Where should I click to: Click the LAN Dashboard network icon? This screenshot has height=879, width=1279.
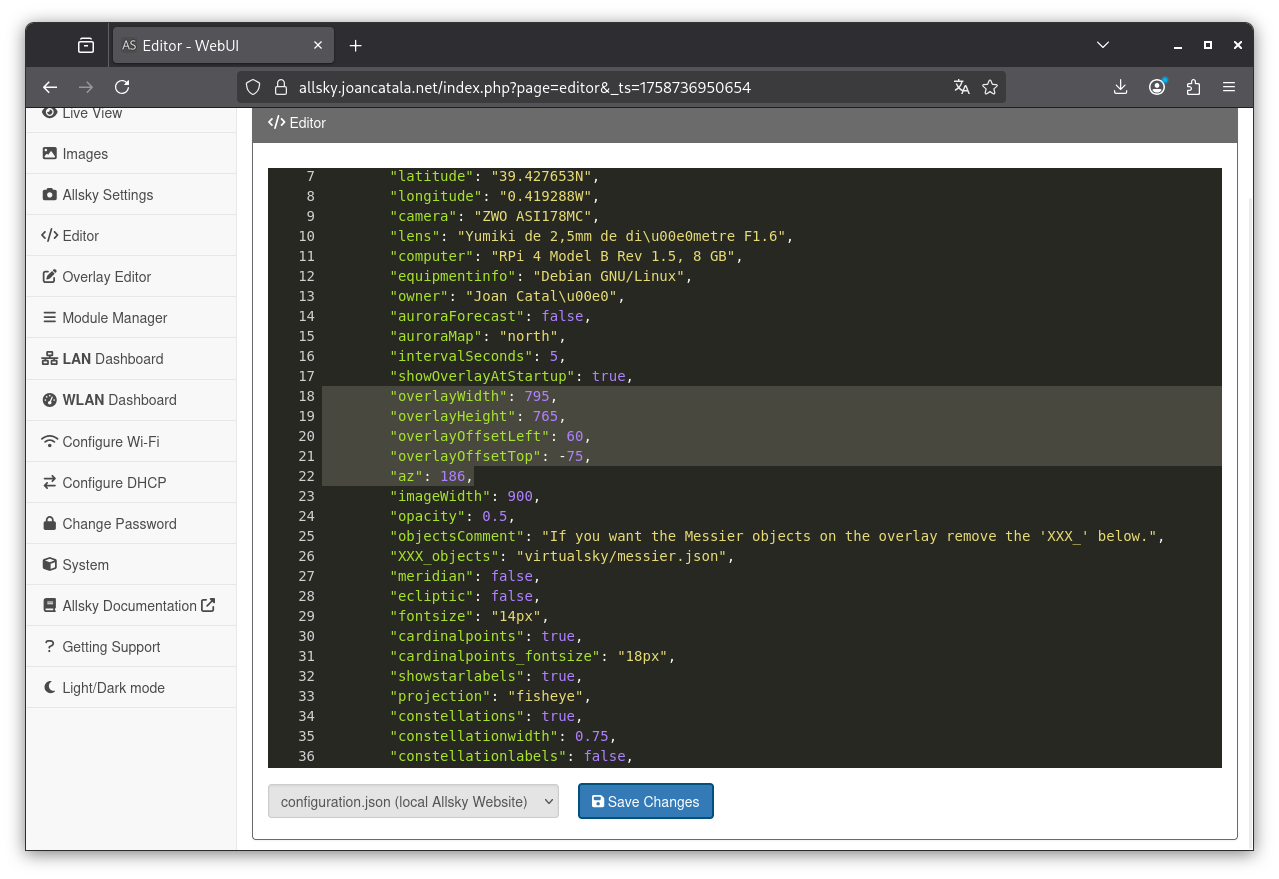(x=49, y=359)
